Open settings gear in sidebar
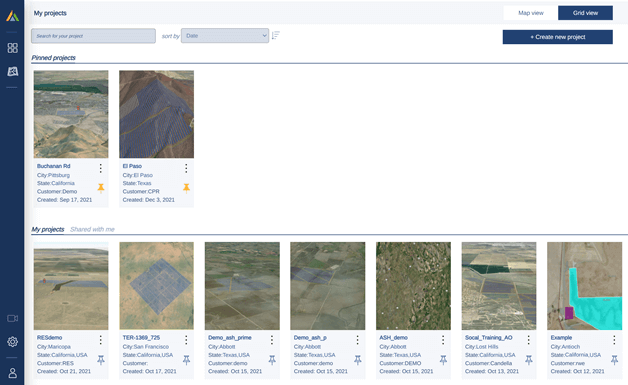The height and width of the screenshot is (385, 628). coord(12,342)
